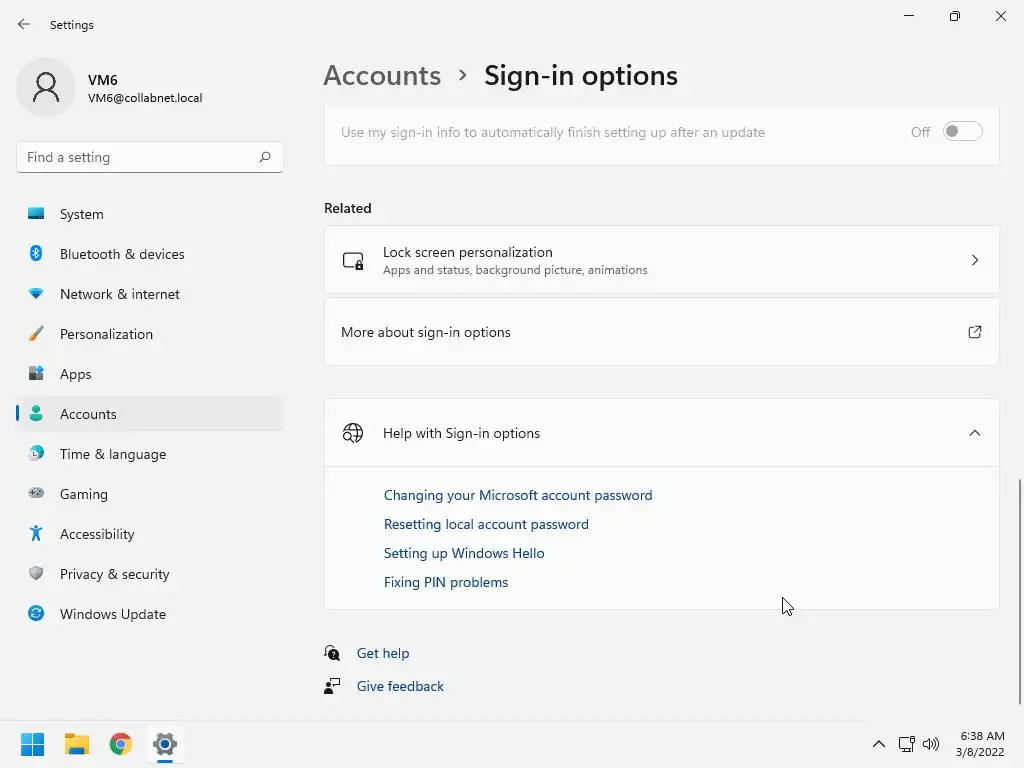Click the Network & internet wifi icon
This screenshot has height=768, width=1024.
click(36, 294)
